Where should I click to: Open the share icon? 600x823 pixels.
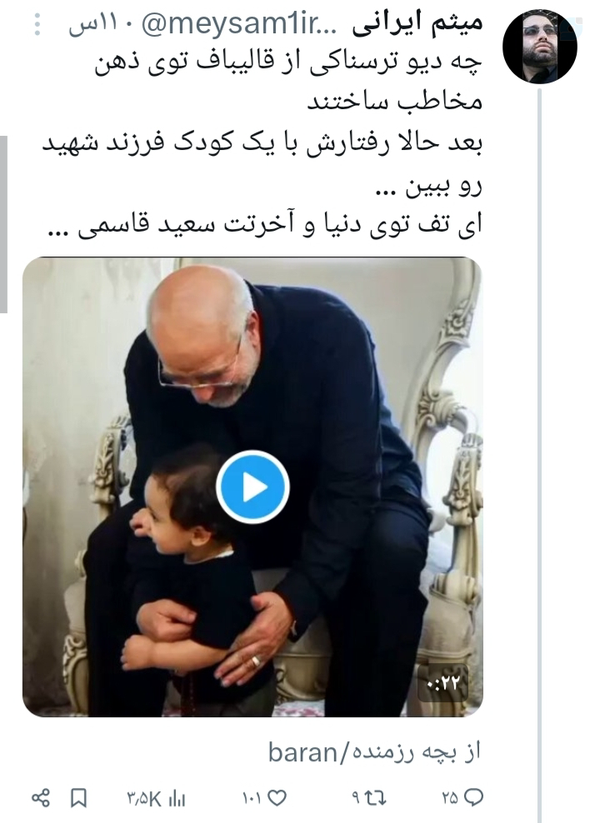click(x=41, y=798)
